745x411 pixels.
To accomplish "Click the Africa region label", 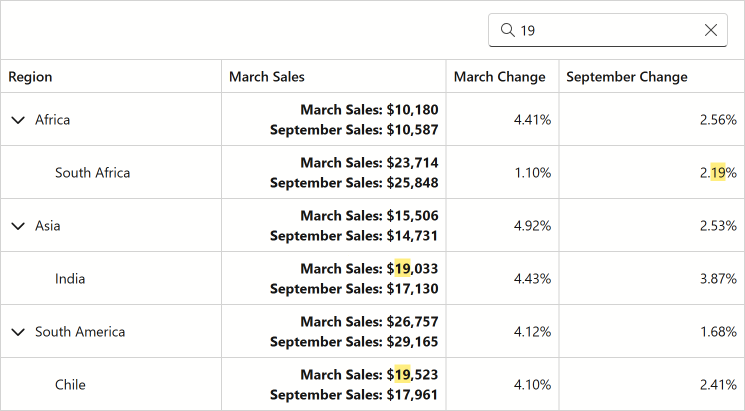I will pos(52,120).
